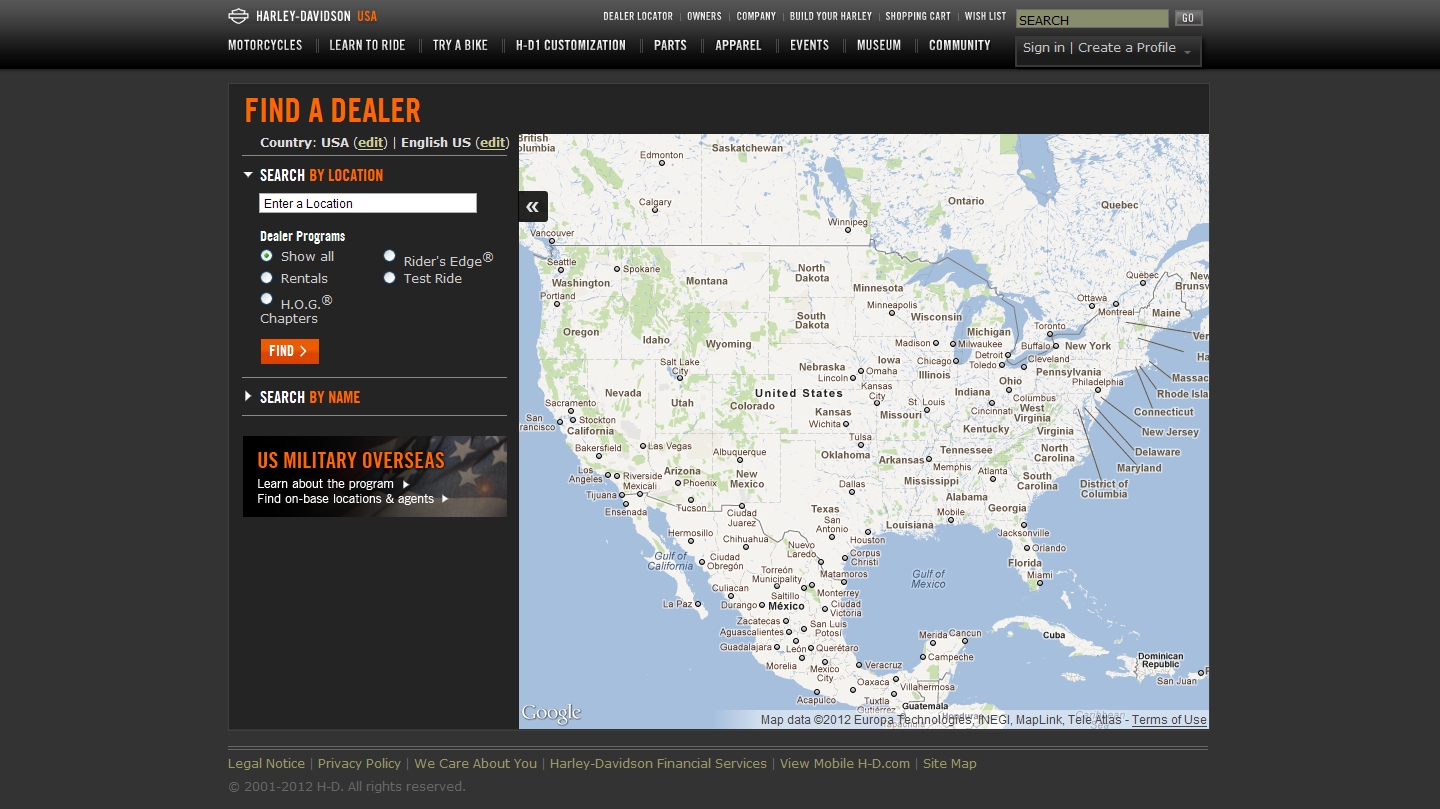This screenshot has width=1440, height=809.
Task: Click the United States label on map
Action: pos(799,393)
